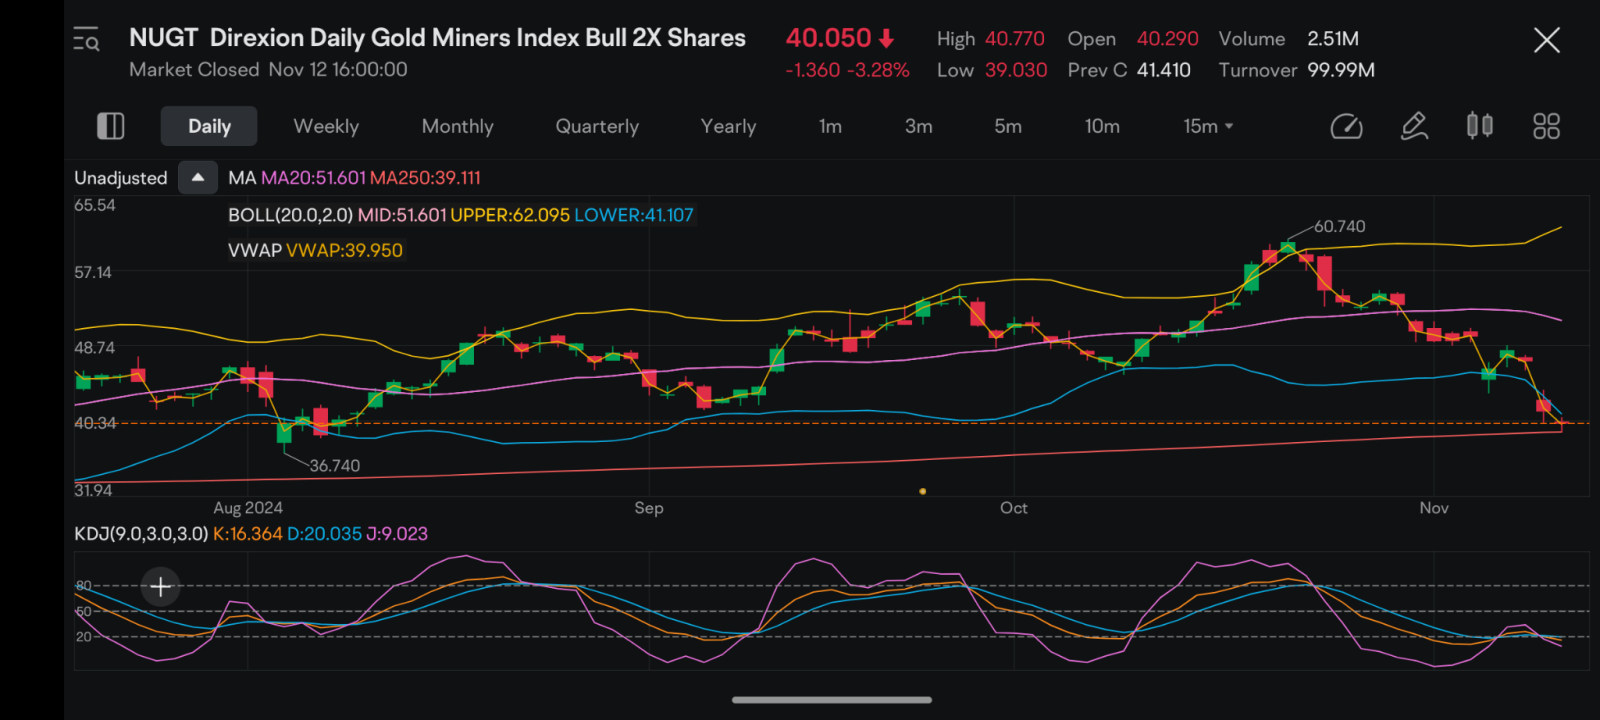Tap the plus button on KDJ panel
This screenshot has width=1600, height=720.
(x=161, y=587)
